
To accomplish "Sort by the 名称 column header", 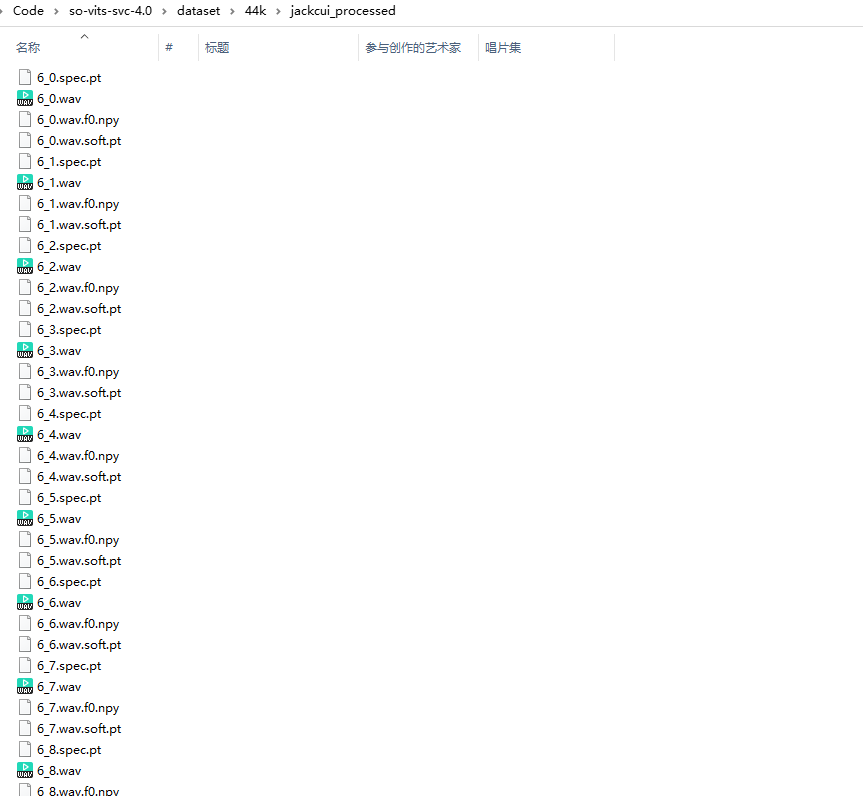I will [28, 48].
